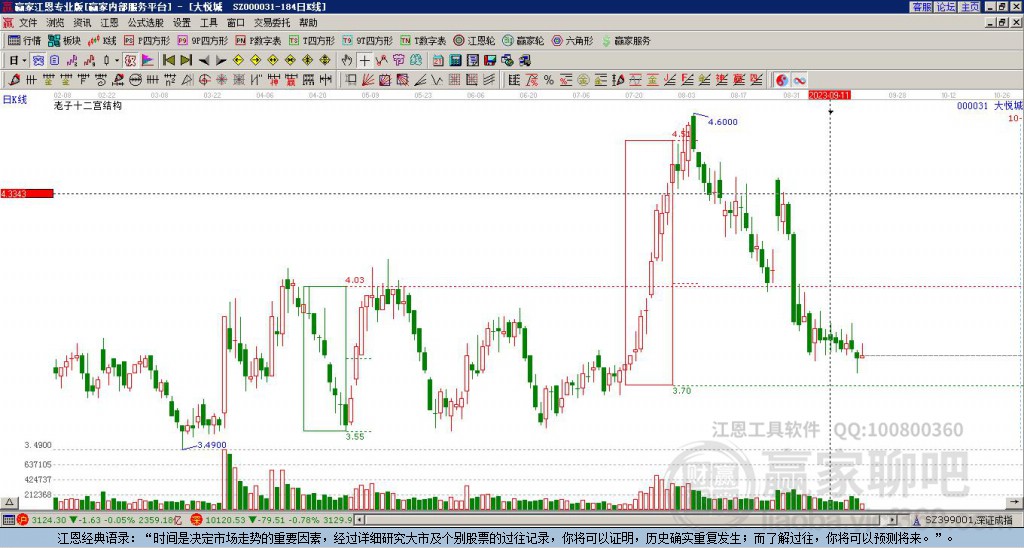1024x548 pixels.
Task: Click the 主页 homepage link
Action: pyautogui.click(x=970, y=7)
